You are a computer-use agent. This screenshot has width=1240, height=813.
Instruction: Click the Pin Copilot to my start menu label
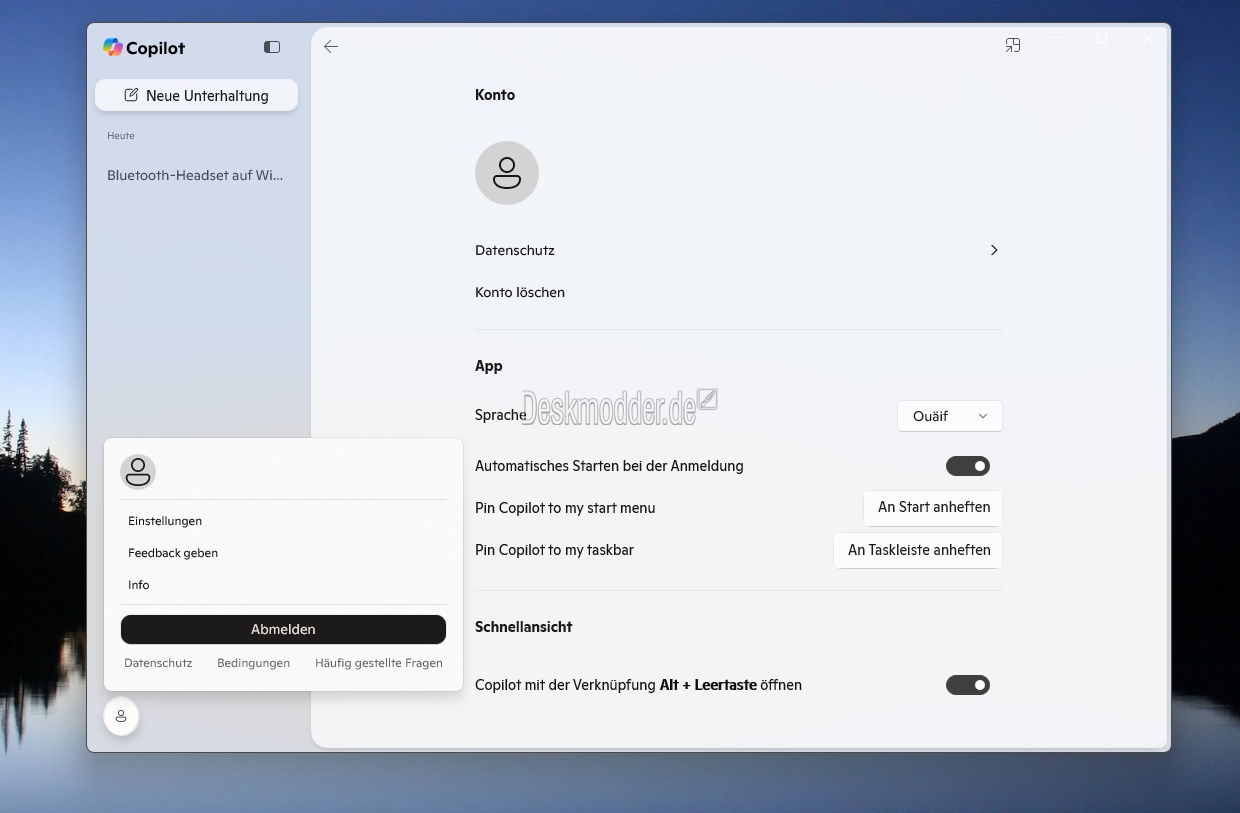point(565,508)
